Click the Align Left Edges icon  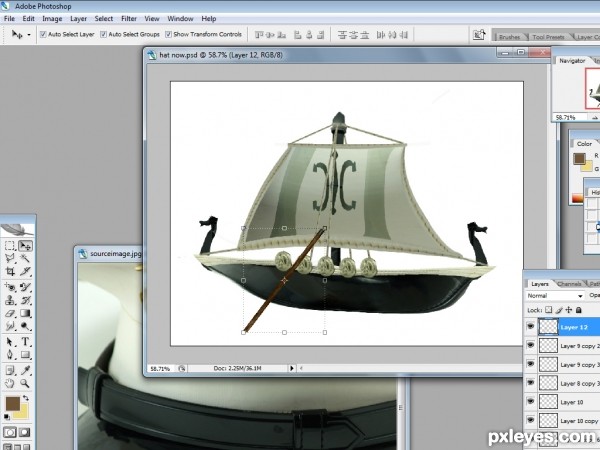click(298, 35)
